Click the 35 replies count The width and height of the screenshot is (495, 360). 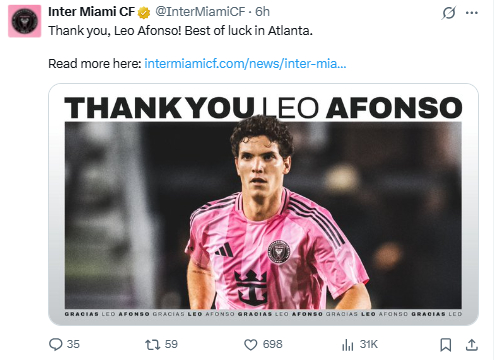click(73, 344)
